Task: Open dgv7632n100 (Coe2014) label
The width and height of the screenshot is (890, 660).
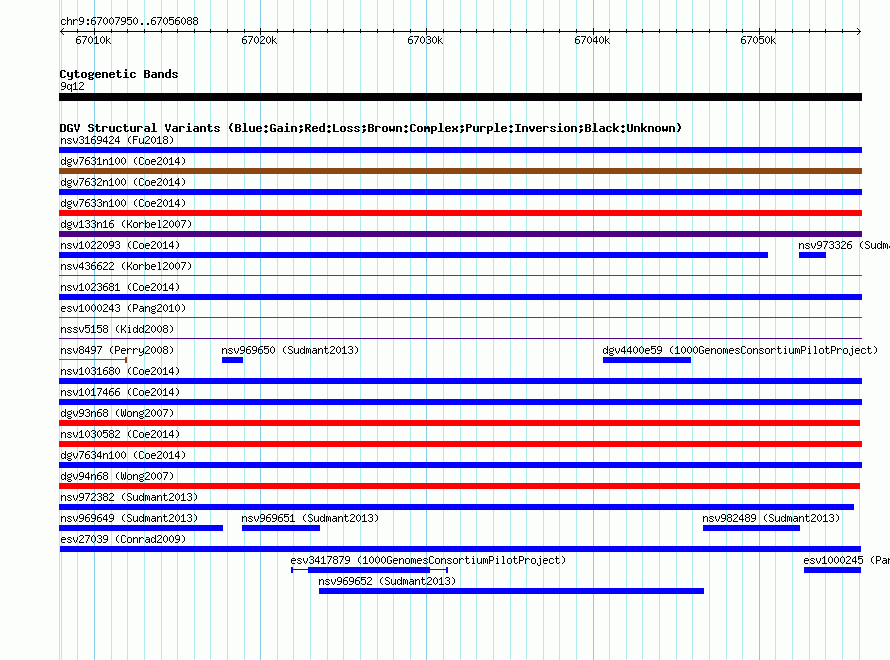Action: [x=123, y=182]
